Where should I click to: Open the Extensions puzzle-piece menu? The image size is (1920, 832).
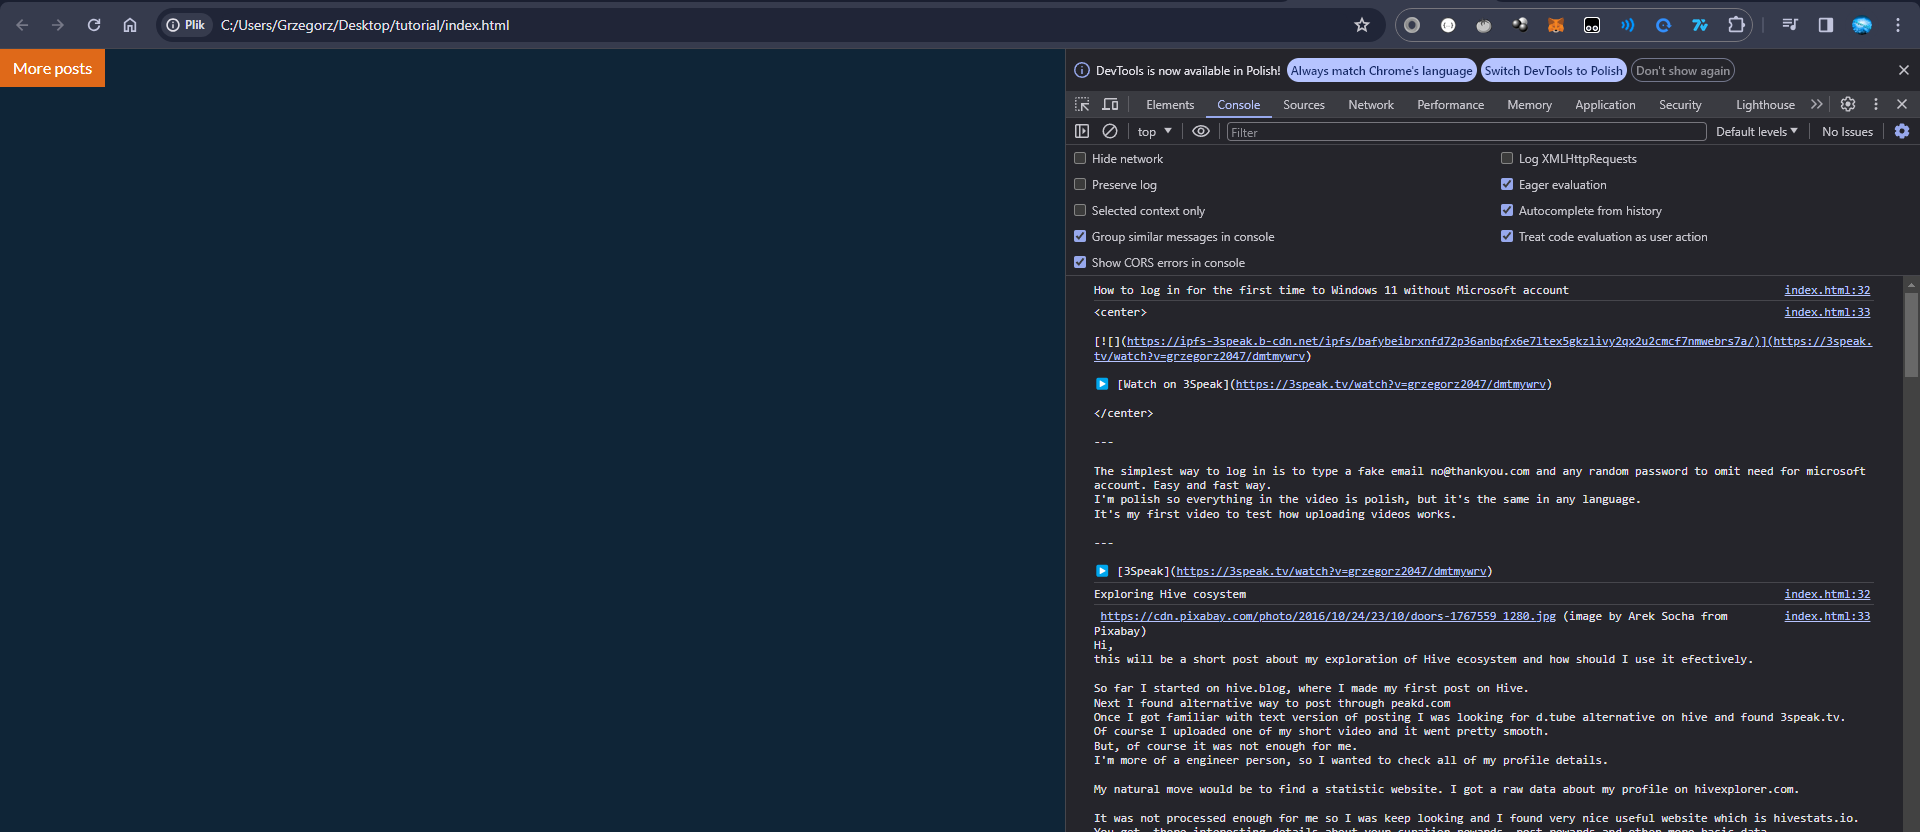(1736, 25)
